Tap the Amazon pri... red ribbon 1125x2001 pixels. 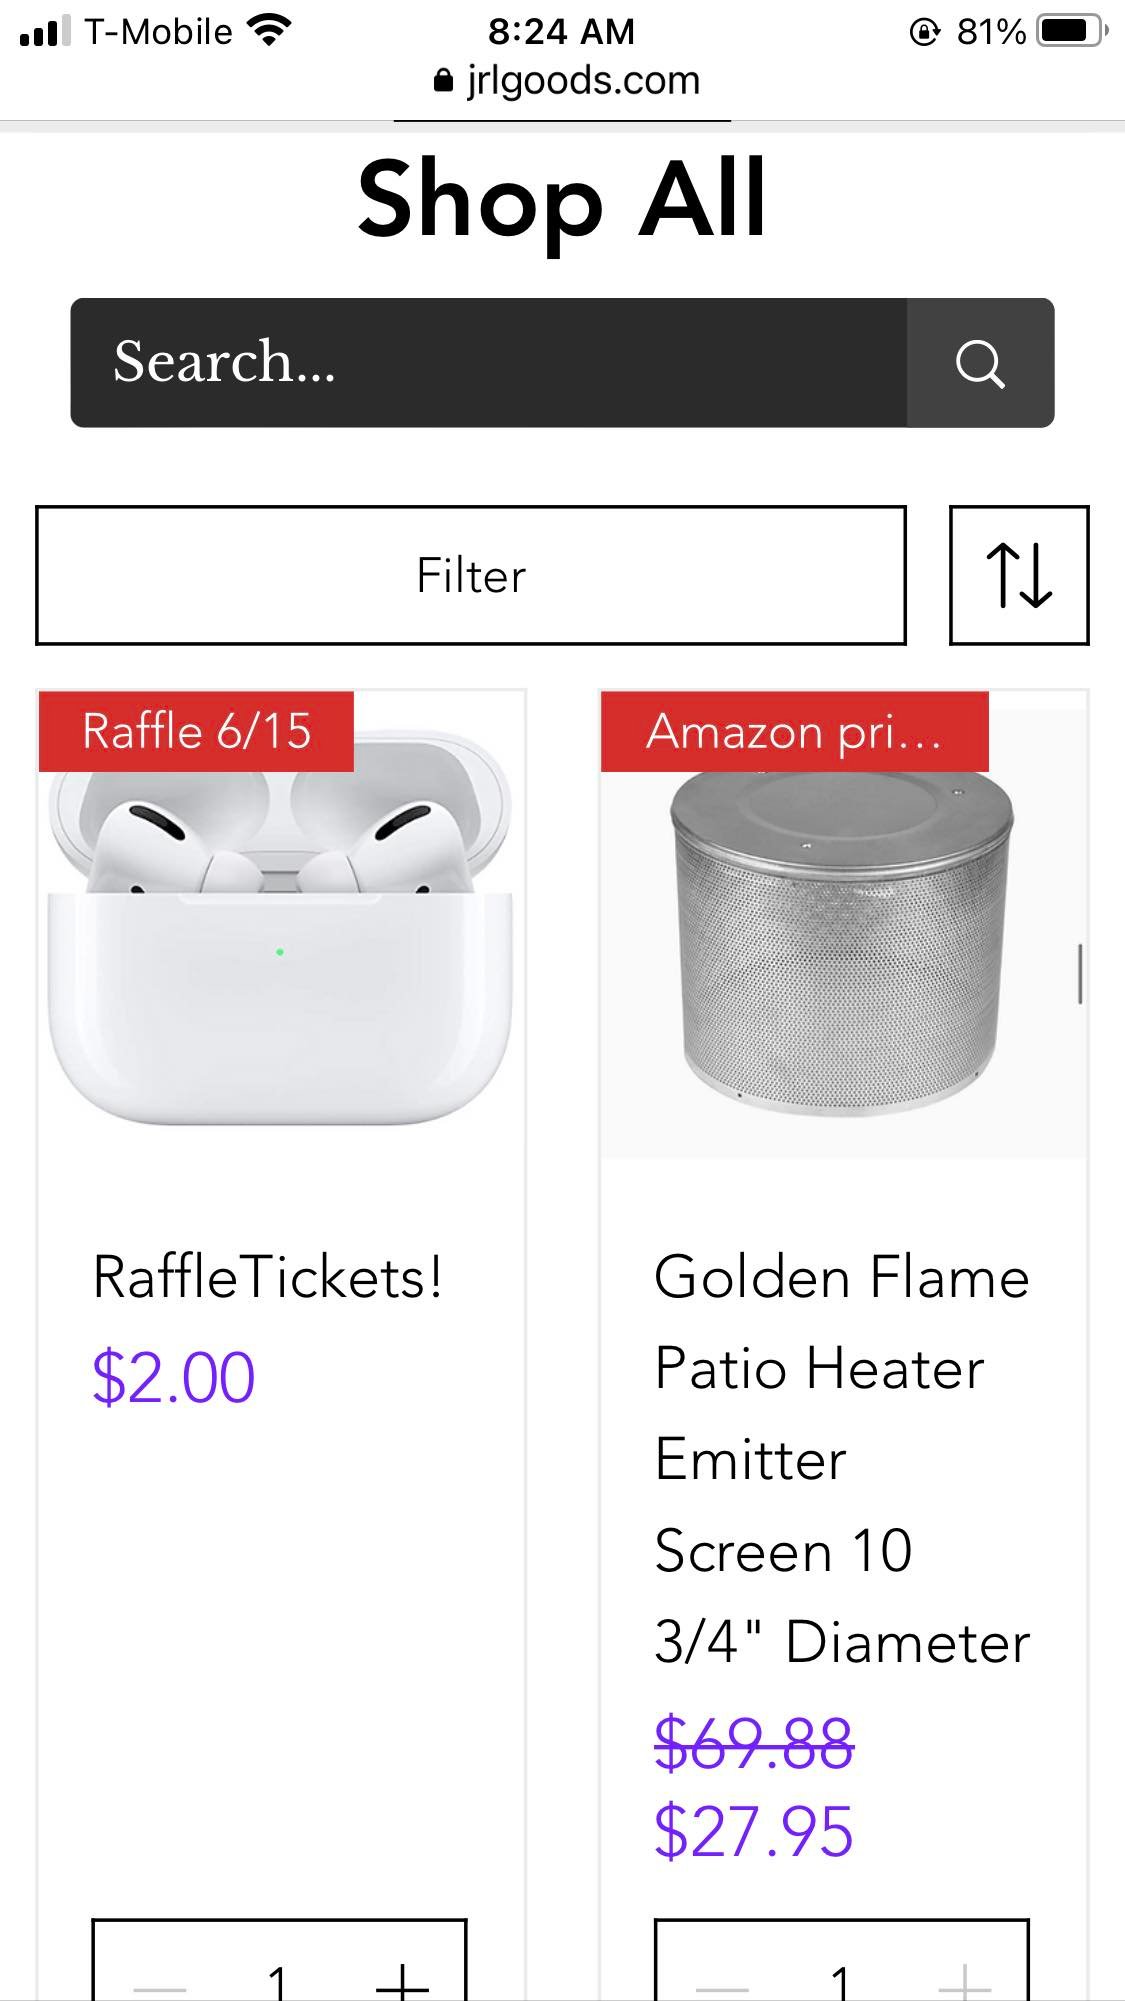pos(794,731)
